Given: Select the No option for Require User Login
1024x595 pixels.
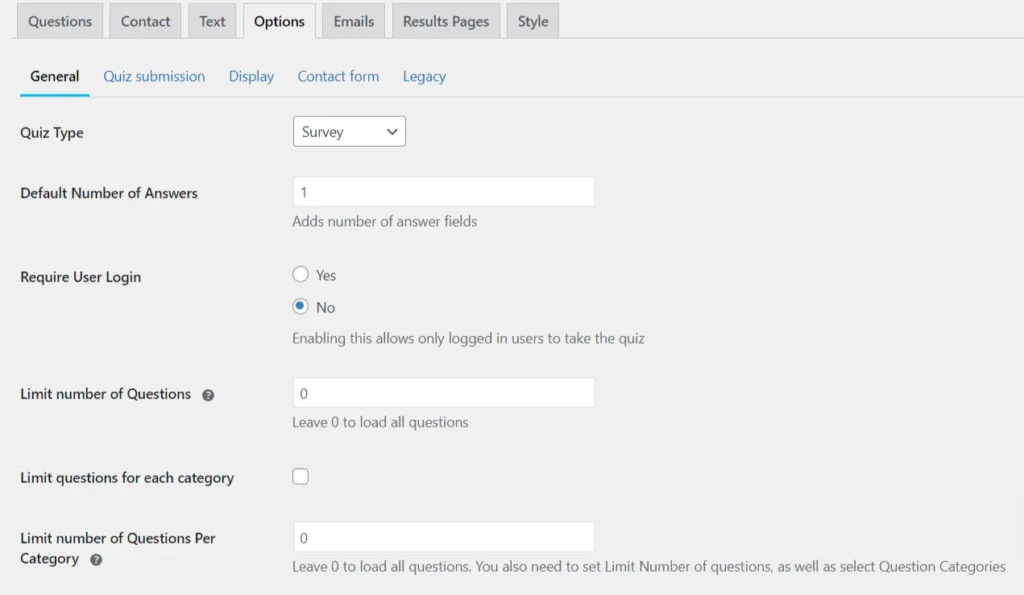Looking at the screenshot, I should [x=300, y=307].
